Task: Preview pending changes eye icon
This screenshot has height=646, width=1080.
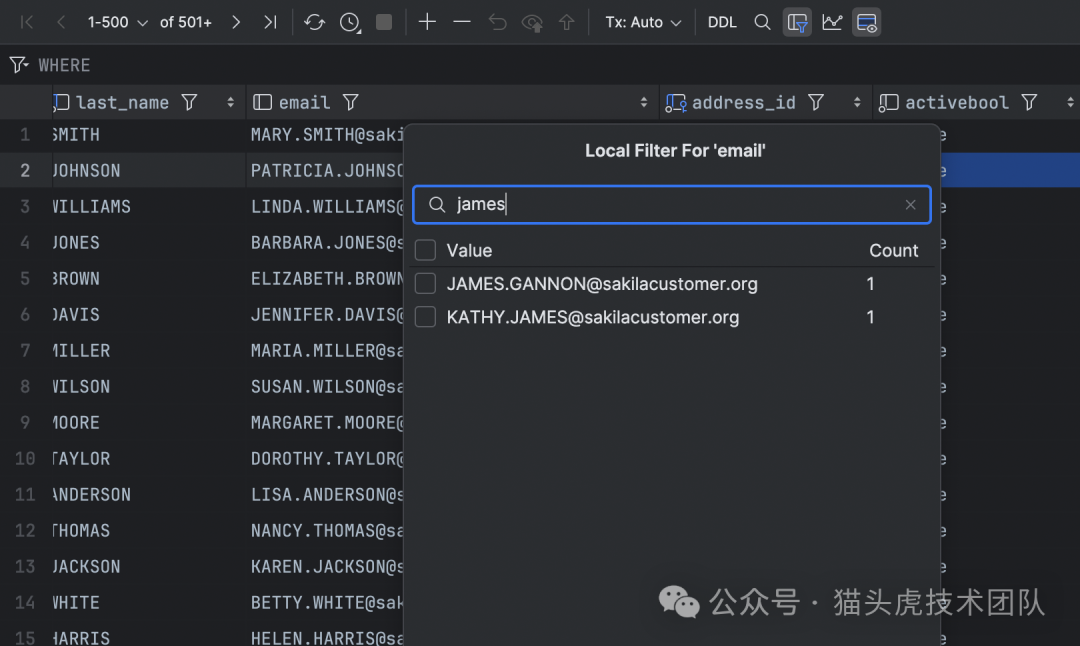Action: coord(532,23)
